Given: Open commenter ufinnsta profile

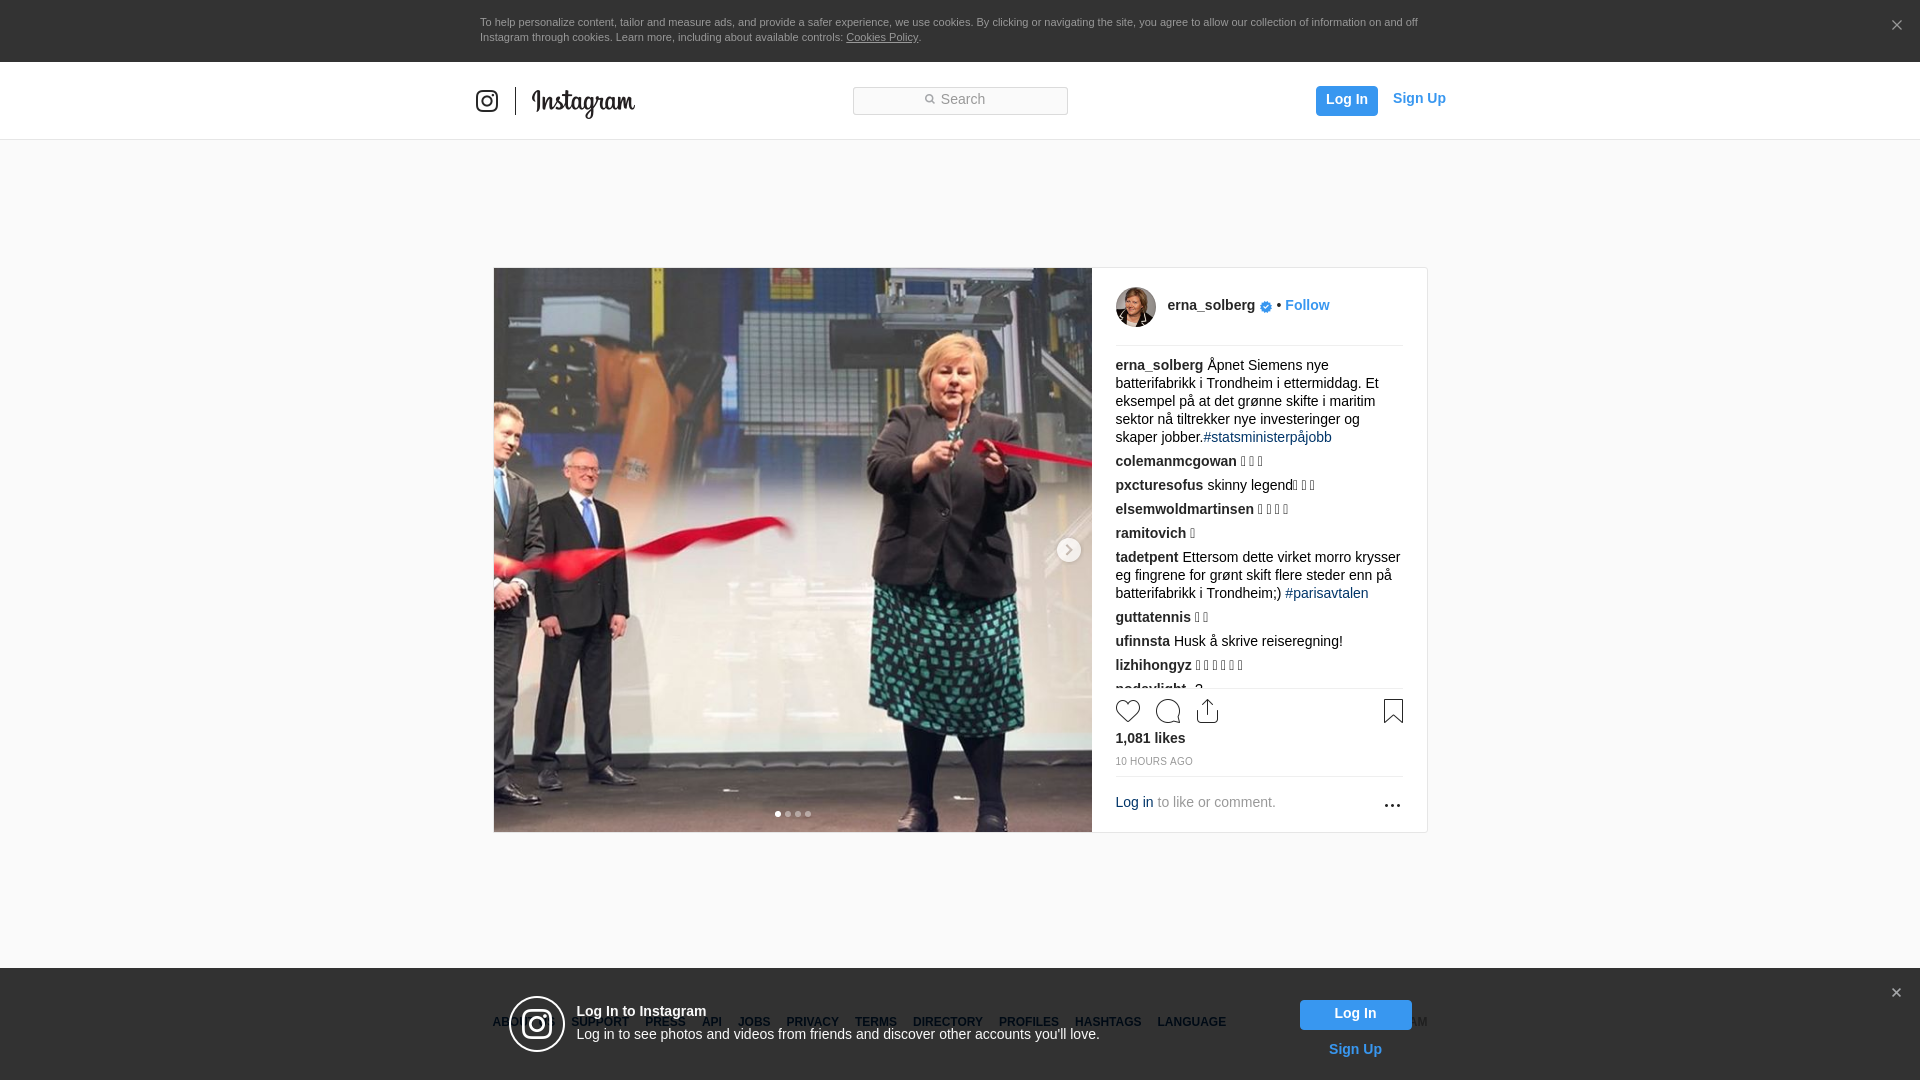Looking at the screenshot, I should tap(1142, 641).
